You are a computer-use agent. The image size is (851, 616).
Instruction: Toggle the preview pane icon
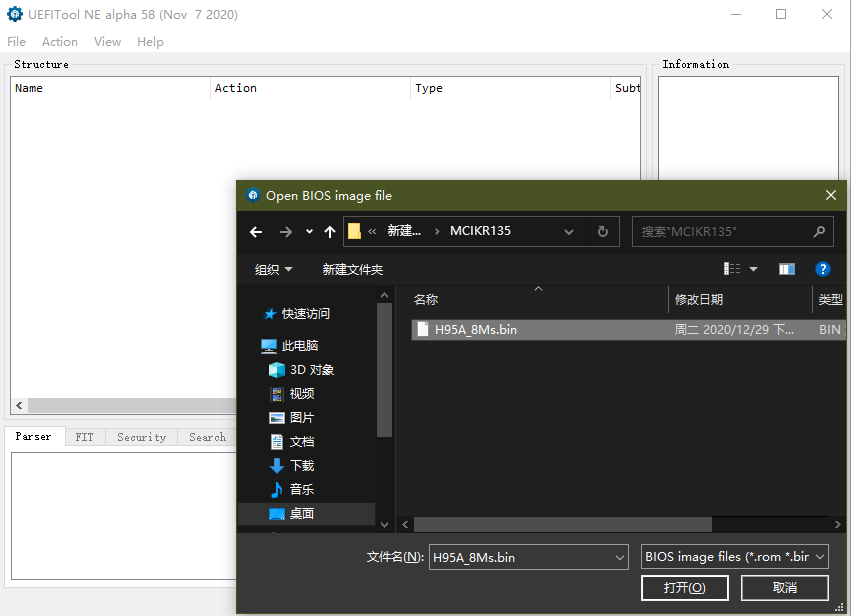[x=787, y=269]
